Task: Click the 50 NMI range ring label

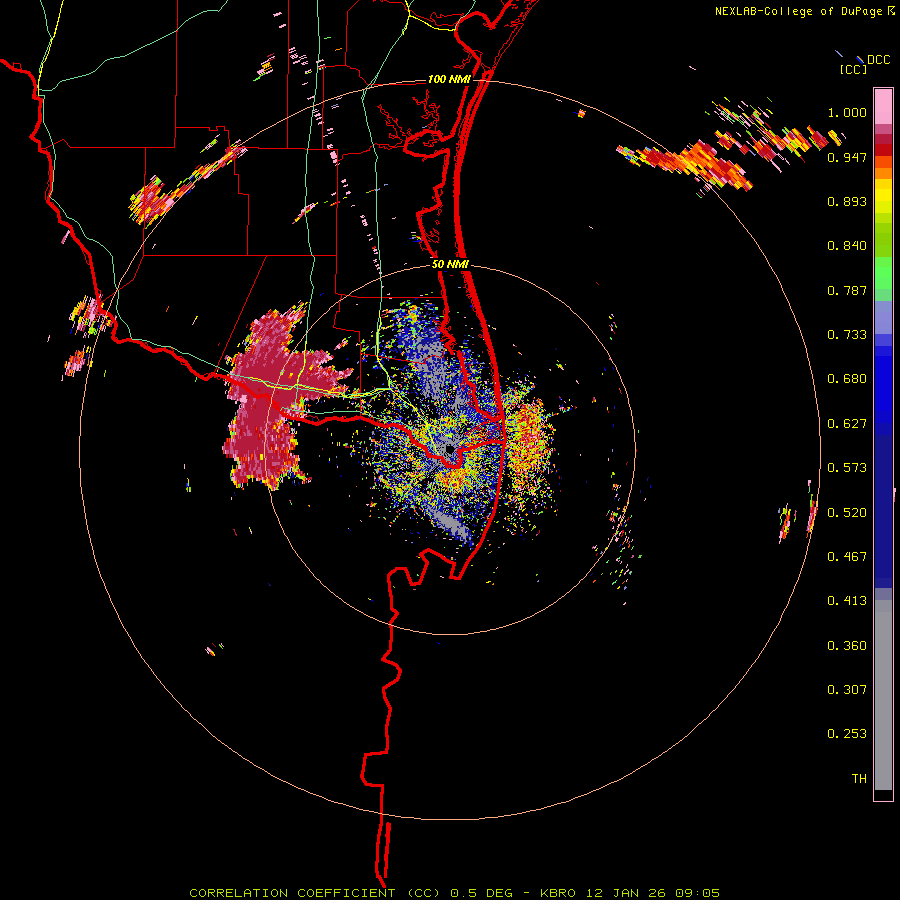Action: click(450, 265)
